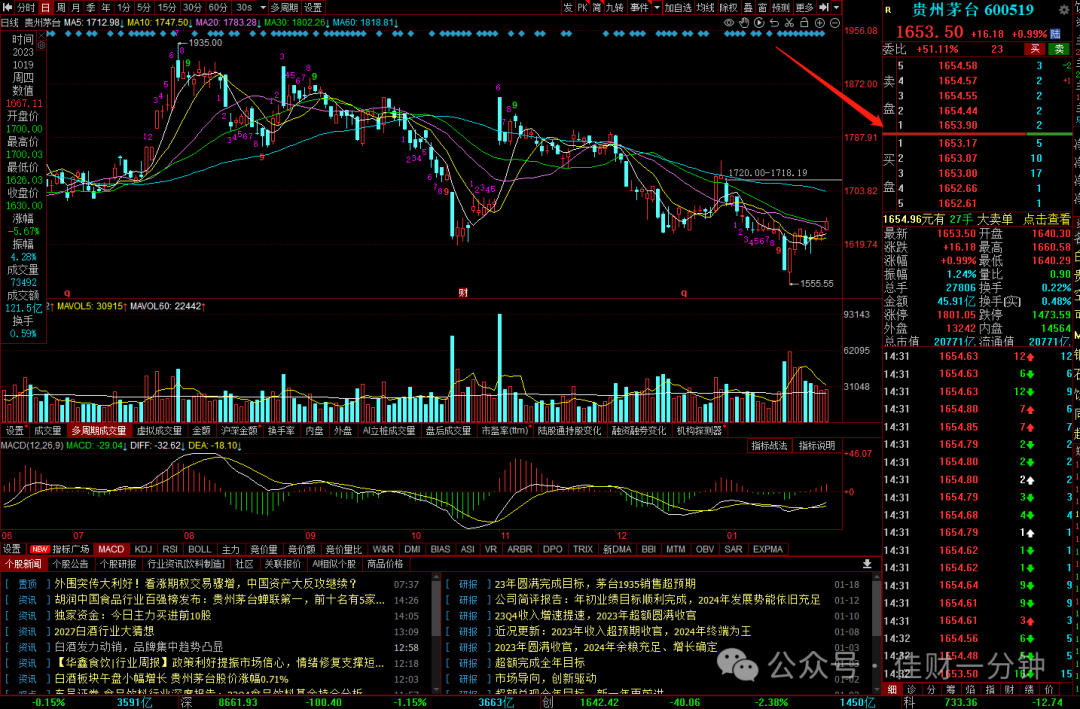Click the PK compare toolbar button

582,7
